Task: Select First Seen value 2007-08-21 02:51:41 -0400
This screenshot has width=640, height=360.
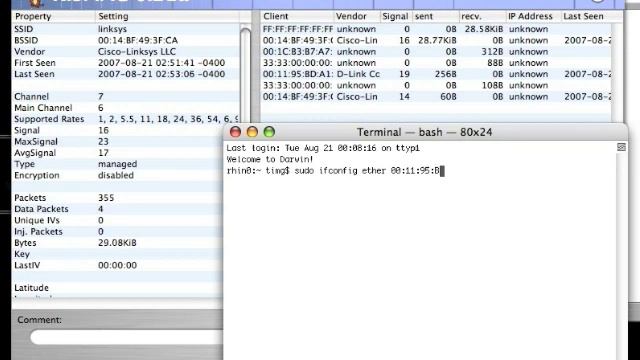Action: coord(161,63)
